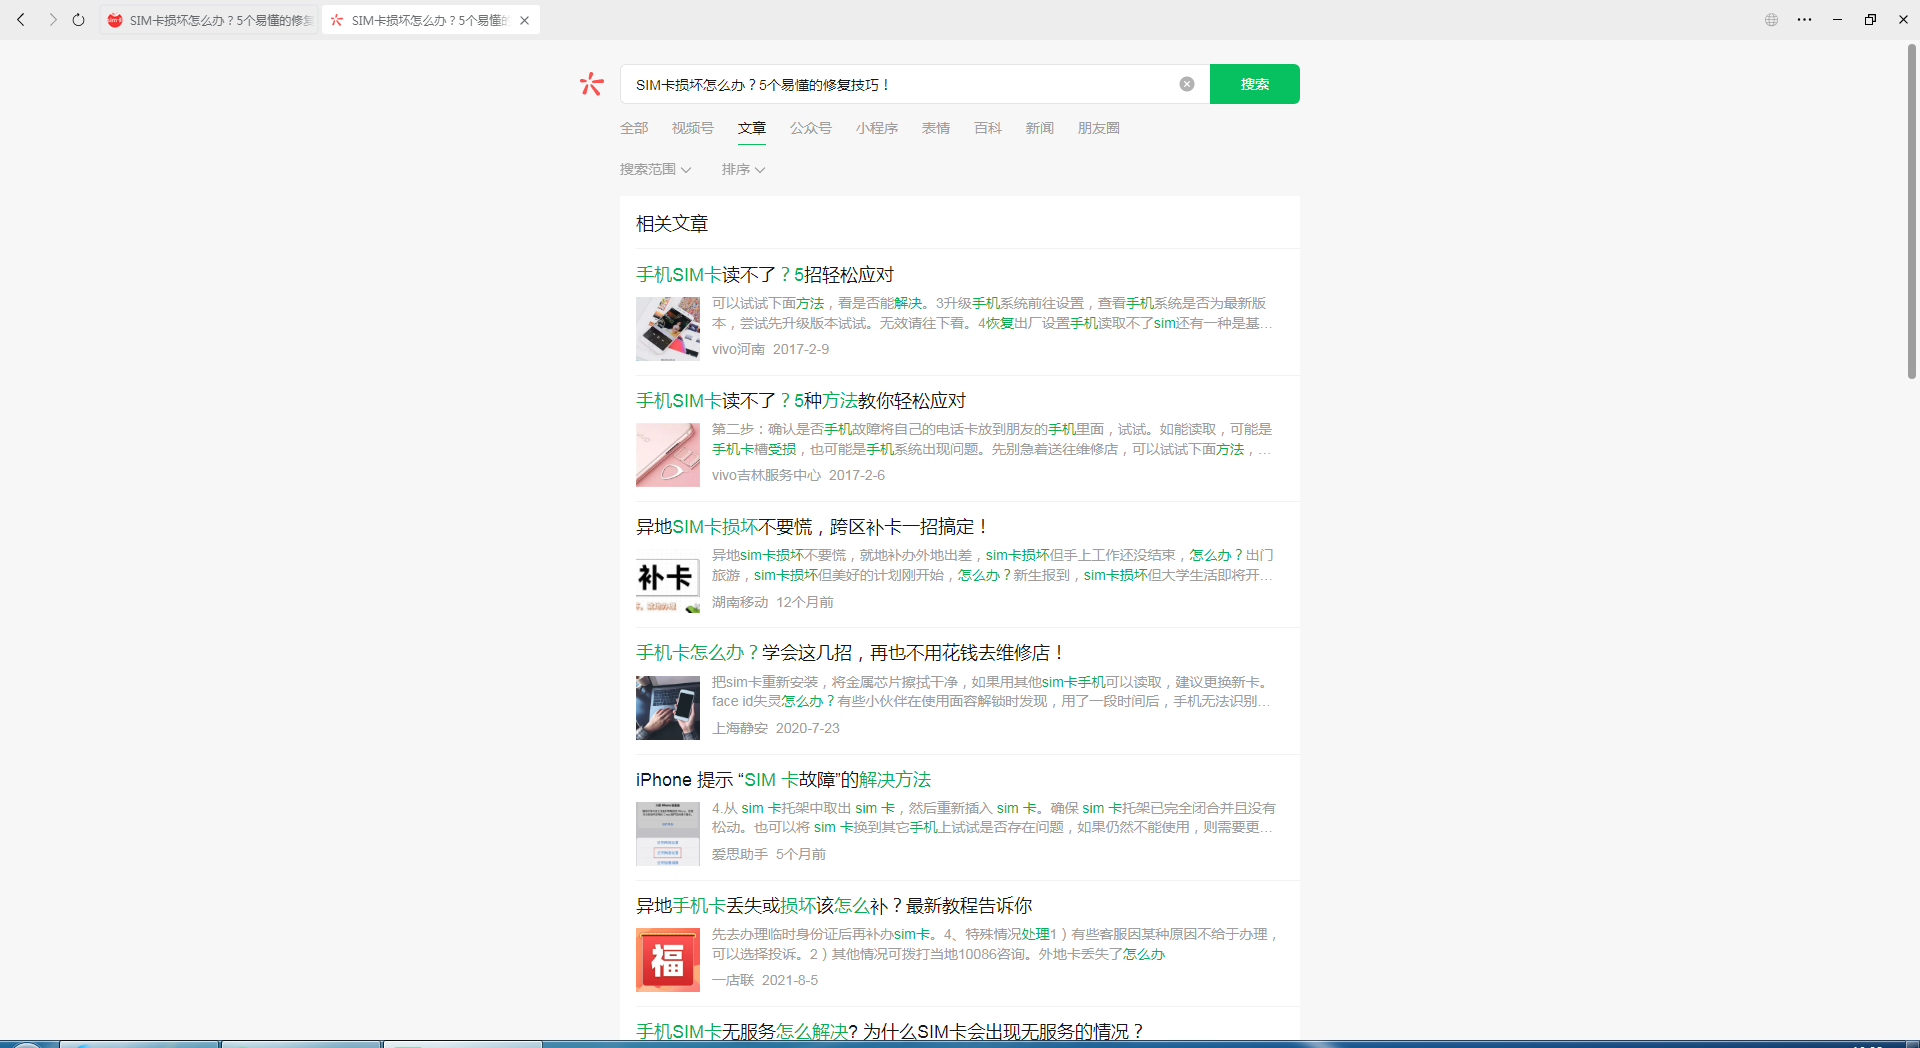Close the active search tab
This screenshot has height=1048, width=1920.
point(524,20)
